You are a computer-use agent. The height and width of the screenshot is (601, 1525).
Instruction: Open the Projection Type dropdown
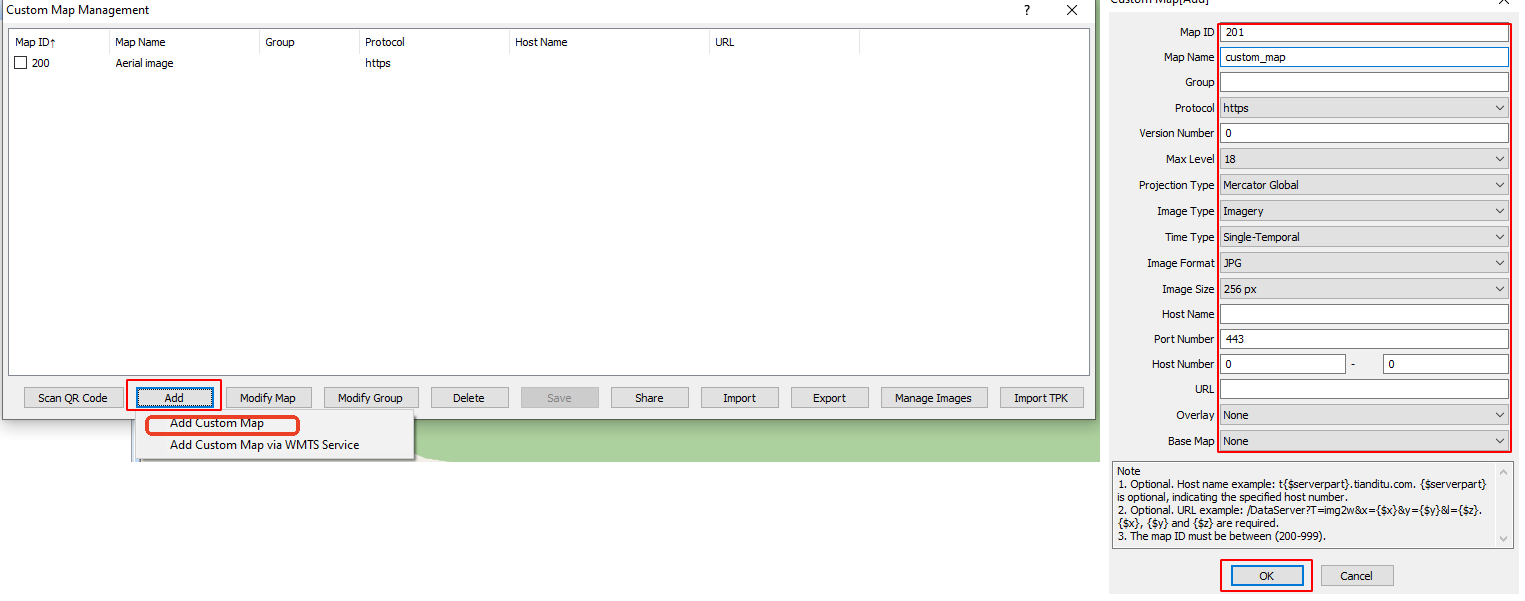click(x=1364, y=185)
